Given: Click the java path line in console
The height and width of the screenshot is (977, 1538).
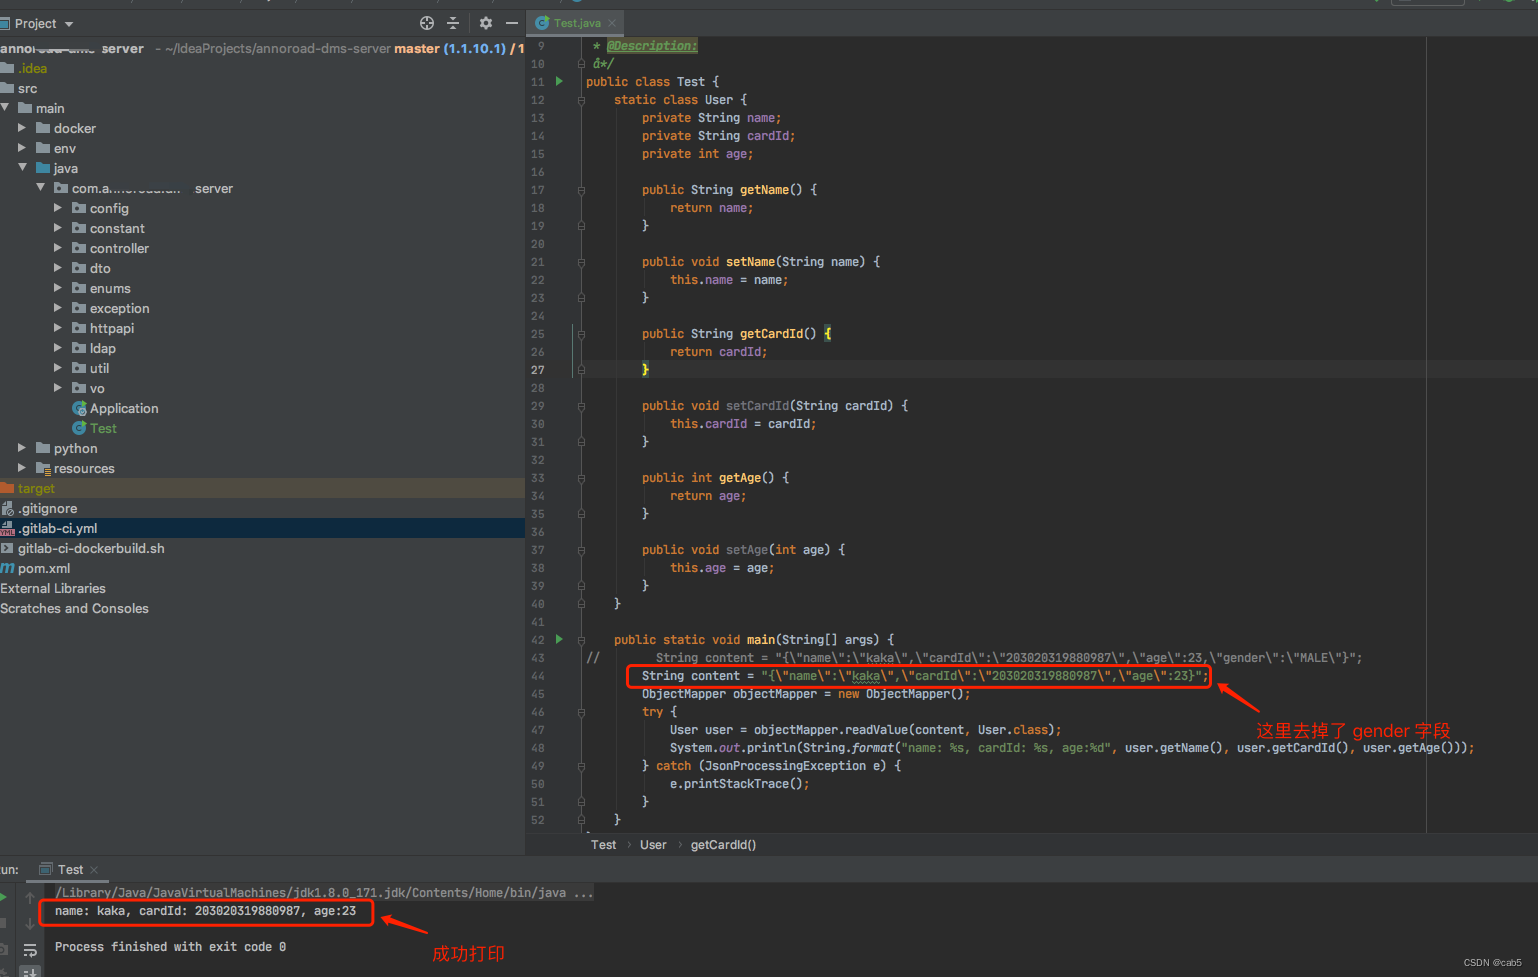Looking at the screenshot, I should pos(324,893).
